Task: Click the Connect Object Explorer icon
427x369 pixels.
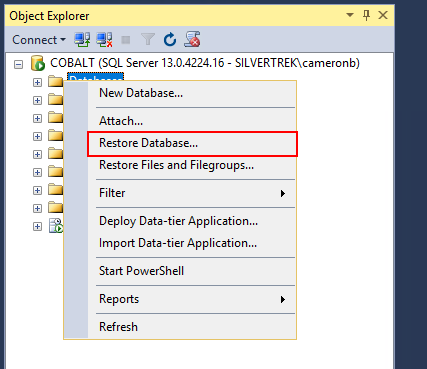Action: click(x=82, y=40)
